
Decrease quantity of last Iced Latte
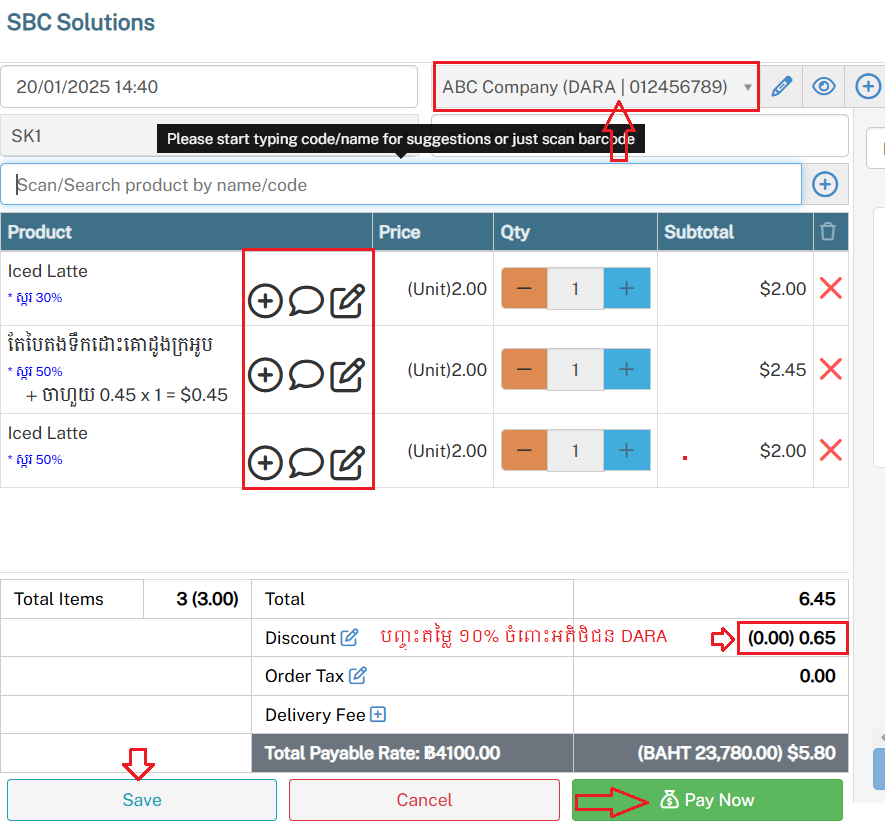(x=524, y=451)
